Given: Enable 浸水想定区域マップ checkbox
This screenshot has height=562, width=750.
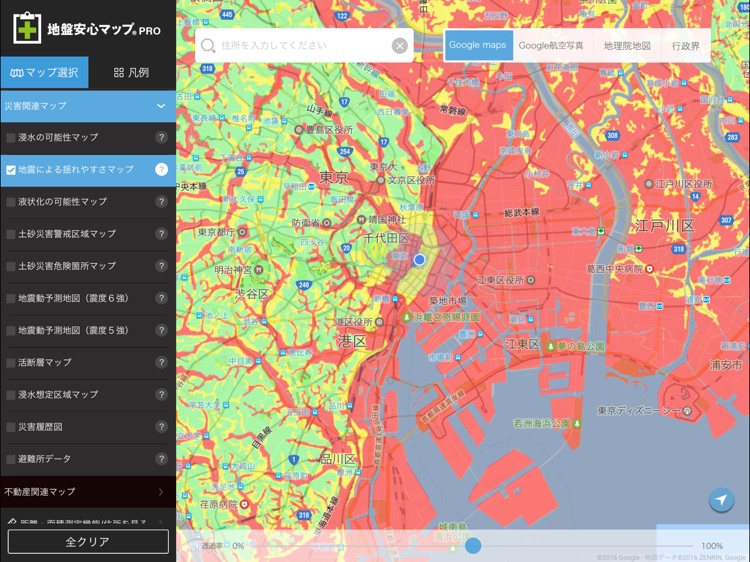Looking at the screenshot, I should 11,395.
